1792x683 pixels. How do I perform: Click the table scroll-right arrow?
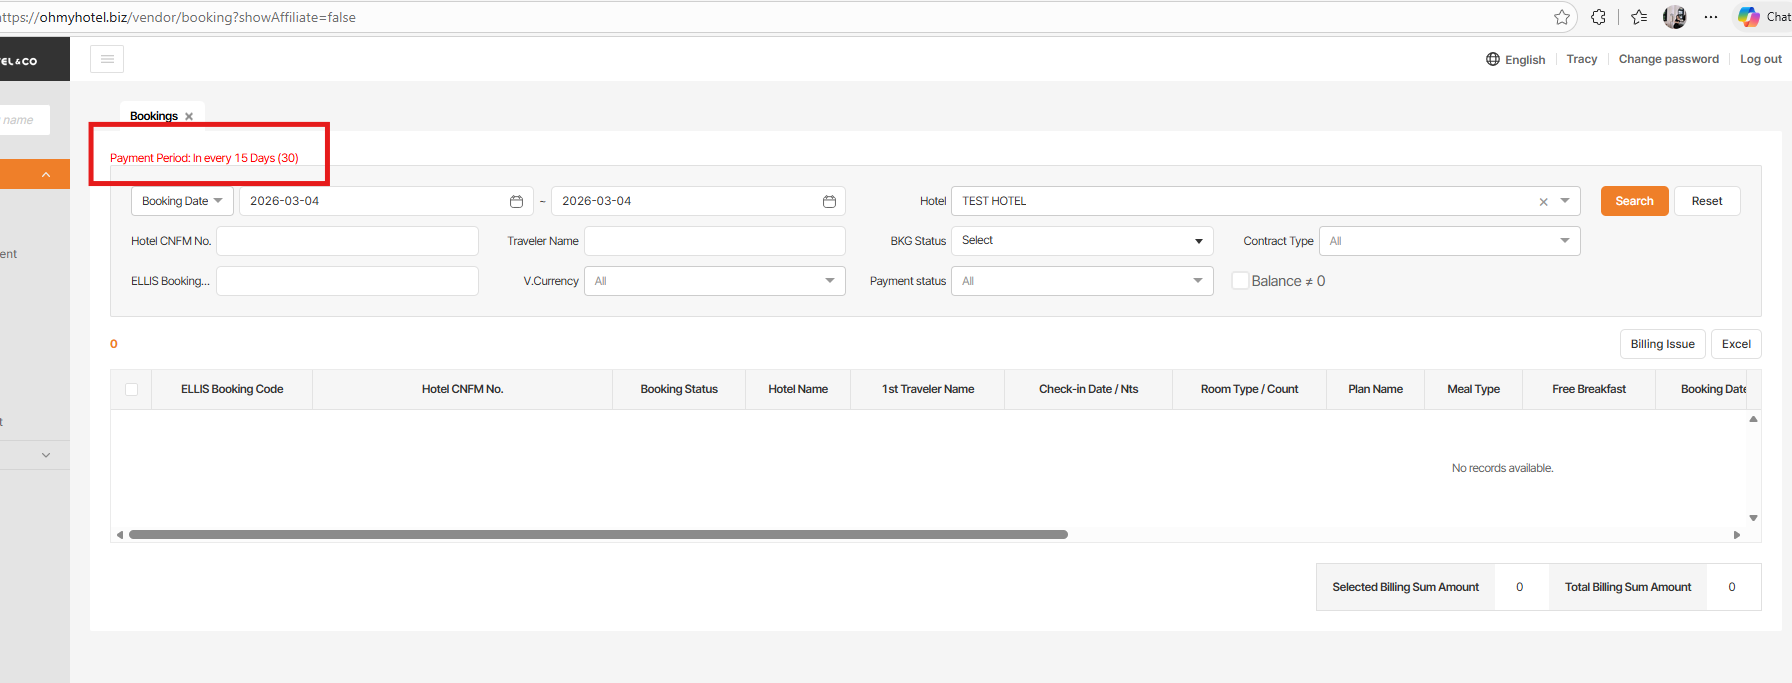click(1737, 535)
